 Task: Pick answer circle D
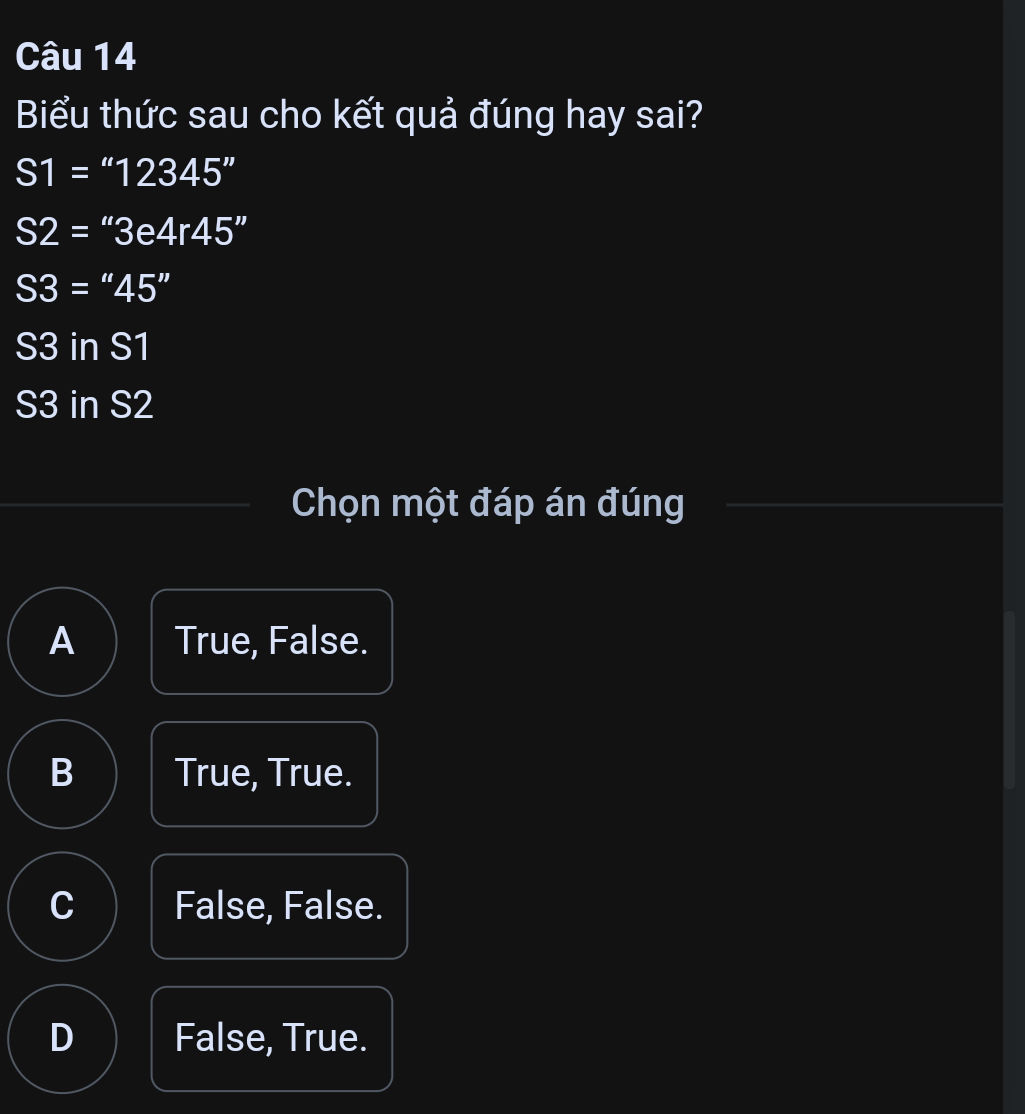63,1039
